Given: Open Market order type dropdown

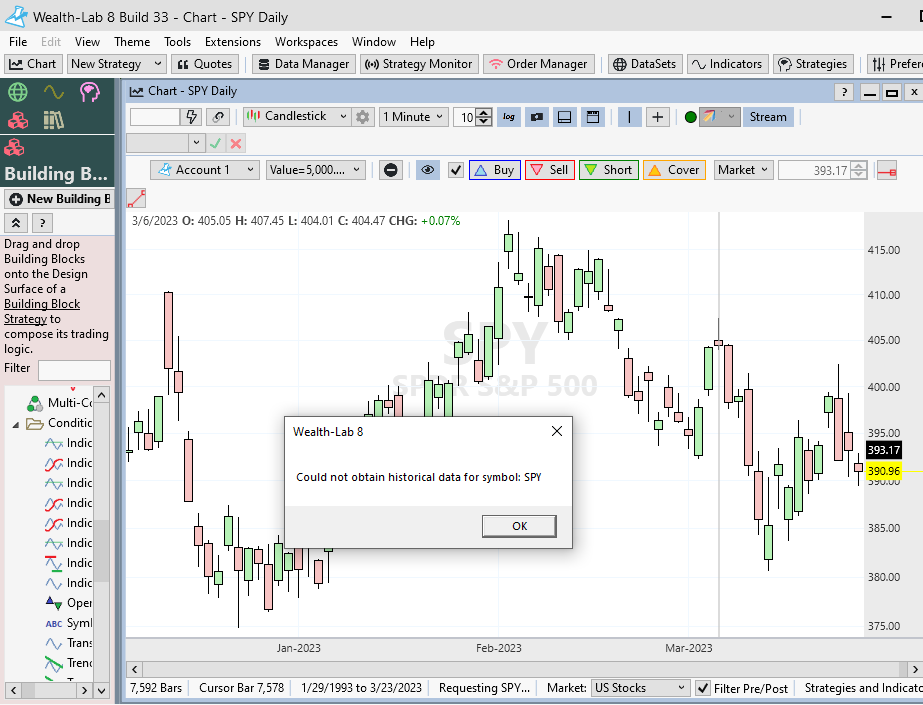Looking at the screenshot, I should click(743, 170).
